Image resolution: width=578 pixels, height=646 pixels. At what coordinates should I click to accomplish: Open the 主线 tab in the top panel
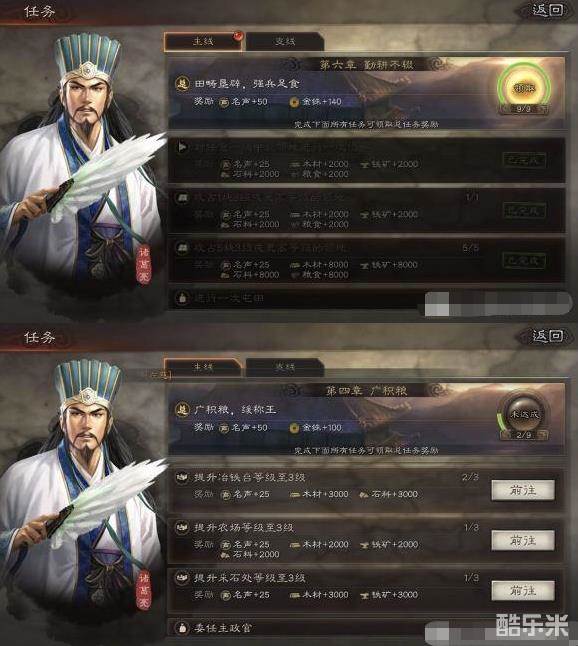(x=203, y=42)
